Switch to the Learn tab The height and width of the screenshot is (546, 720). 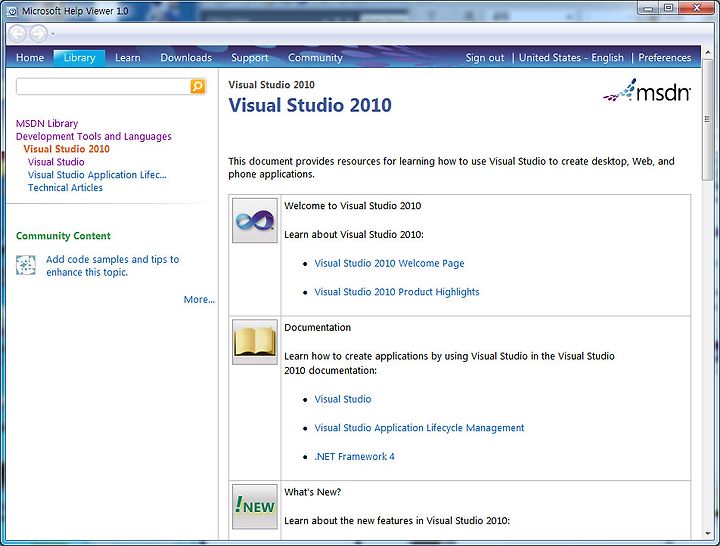[128, 58]
